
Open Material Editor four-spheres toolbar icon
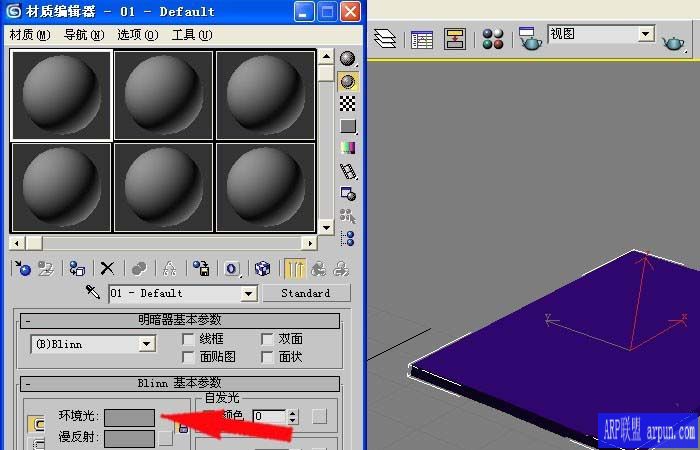493,39
